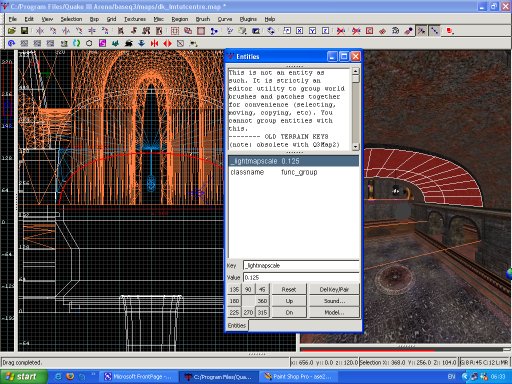
Task: Activate the Clipper tool
Action: pos(214,31)
